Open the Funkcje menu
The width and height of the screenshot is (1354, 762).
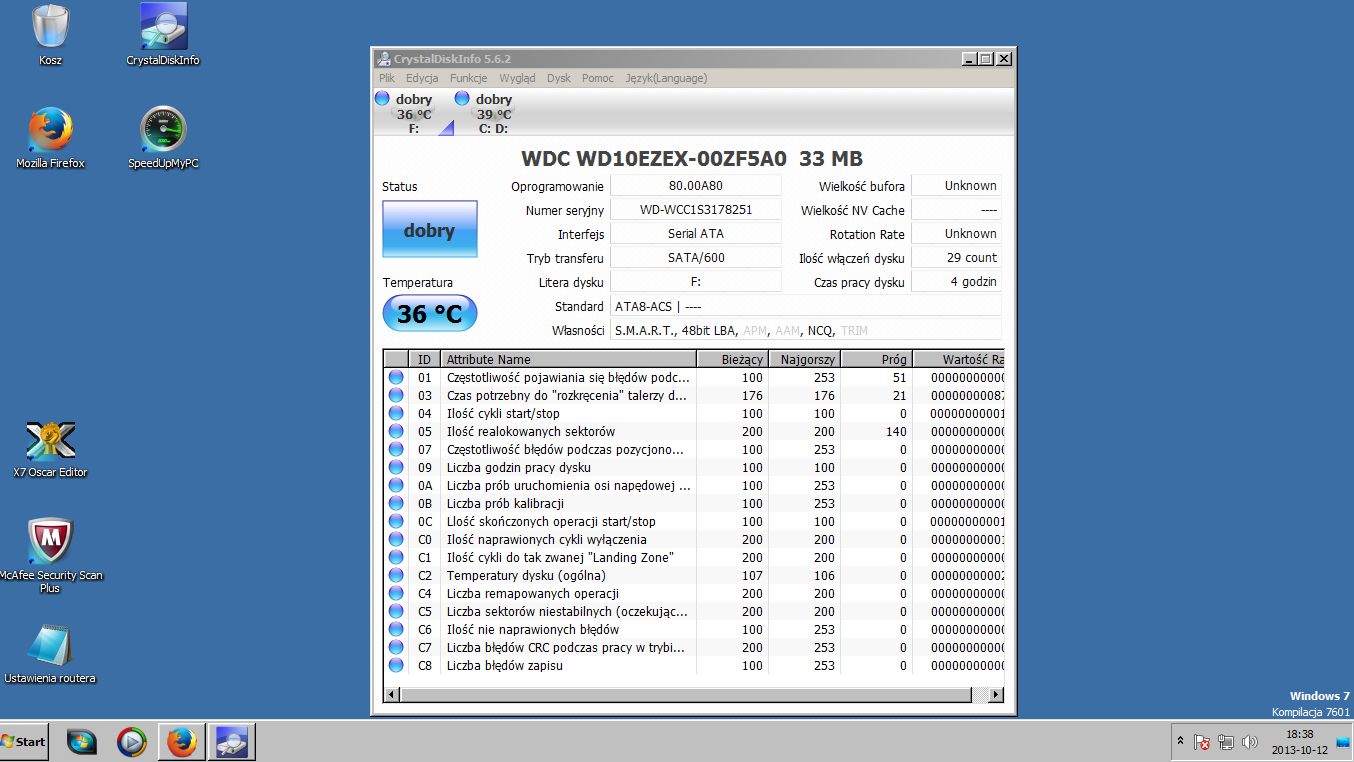[469, 78]
